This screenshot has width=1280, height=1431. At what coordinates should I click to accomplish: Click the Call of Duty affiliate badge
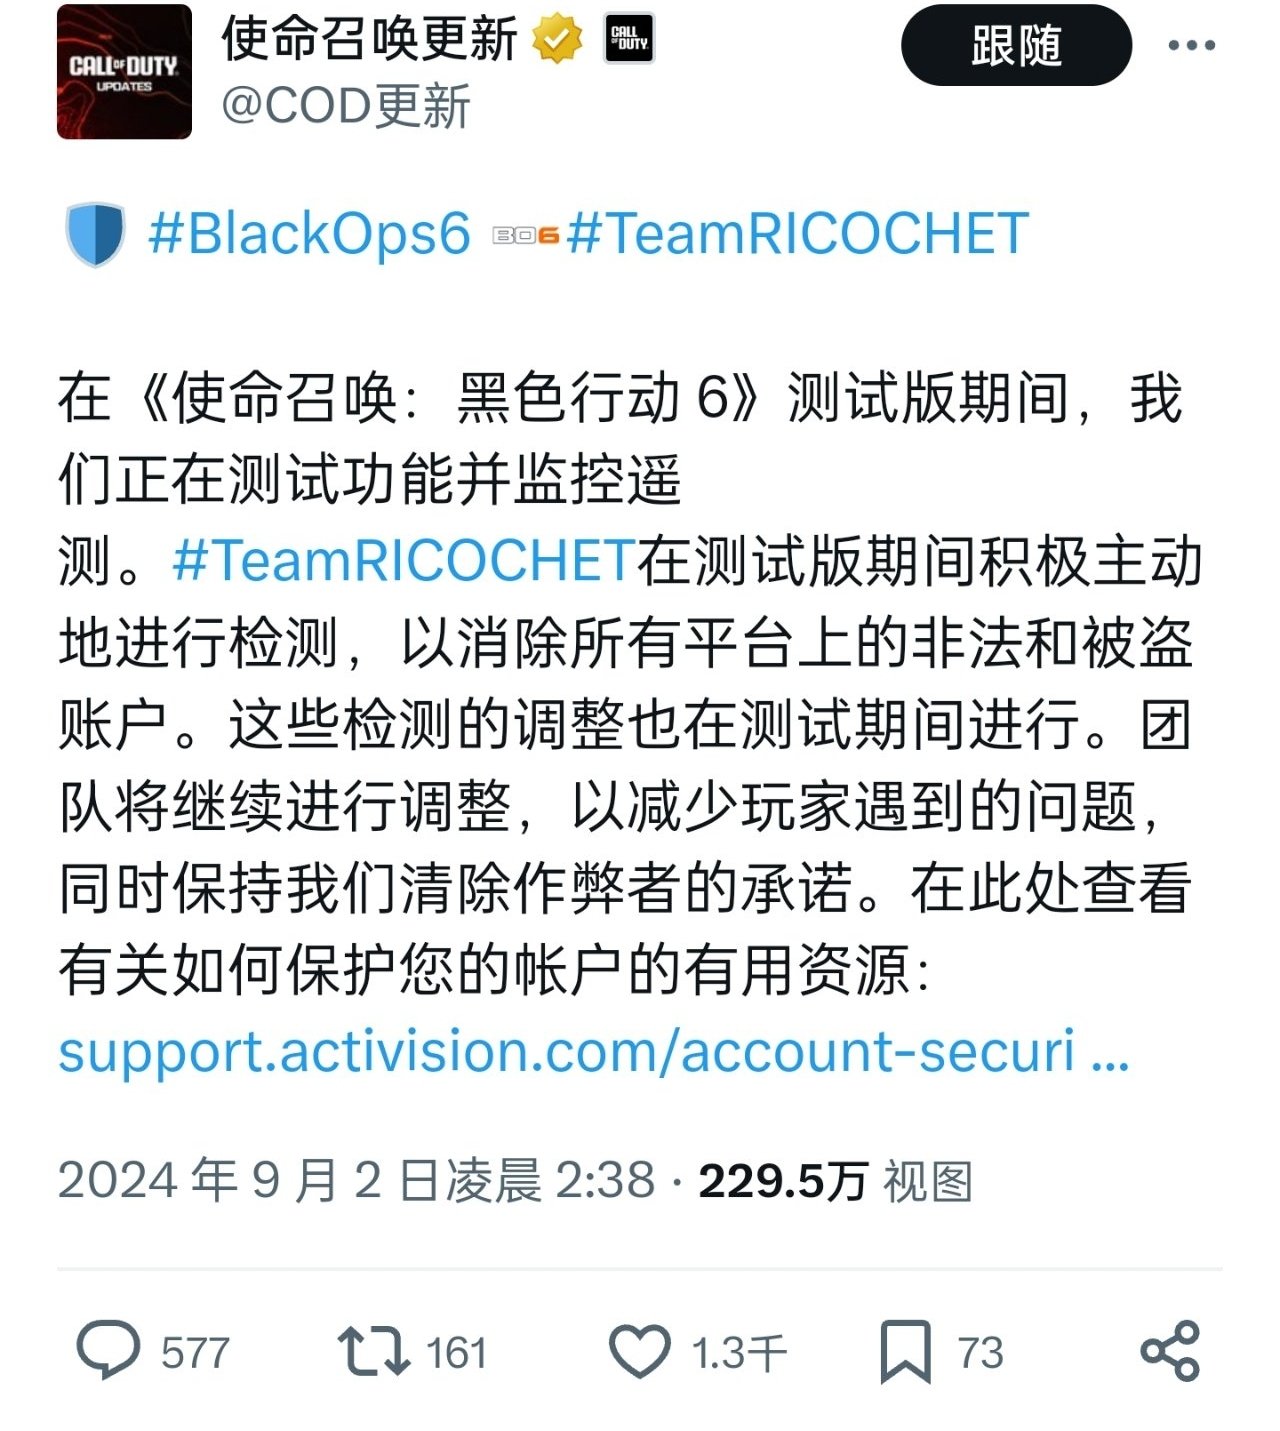tap(629, 40)
